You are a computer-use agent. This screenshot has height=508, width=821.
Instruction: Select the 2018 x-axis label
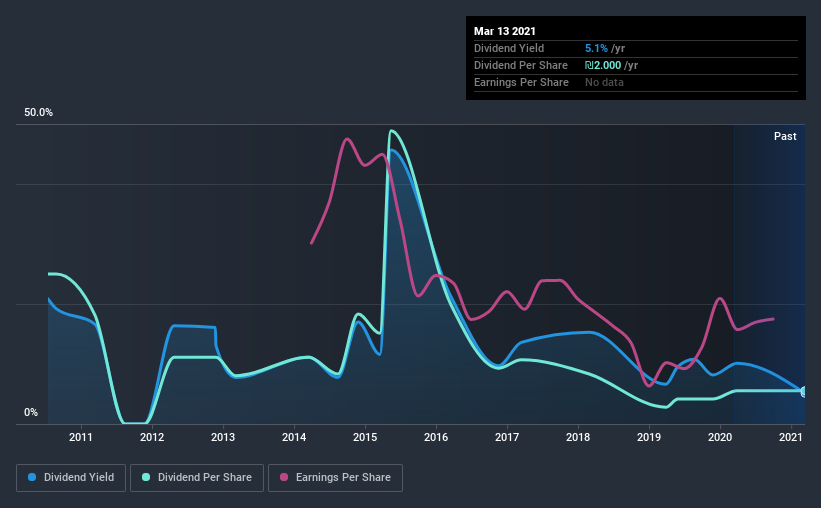[578, 437]
